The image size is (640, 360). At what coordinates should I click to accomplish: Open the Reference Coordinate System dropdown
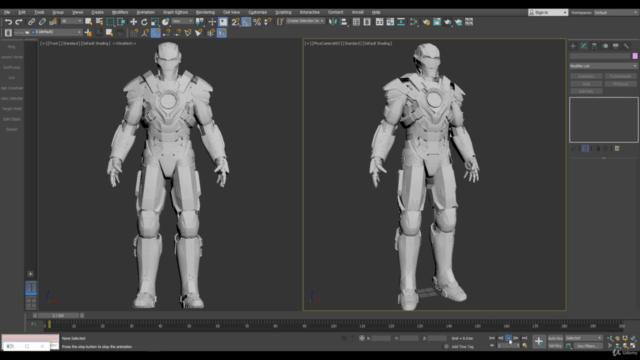click(182, 21)
